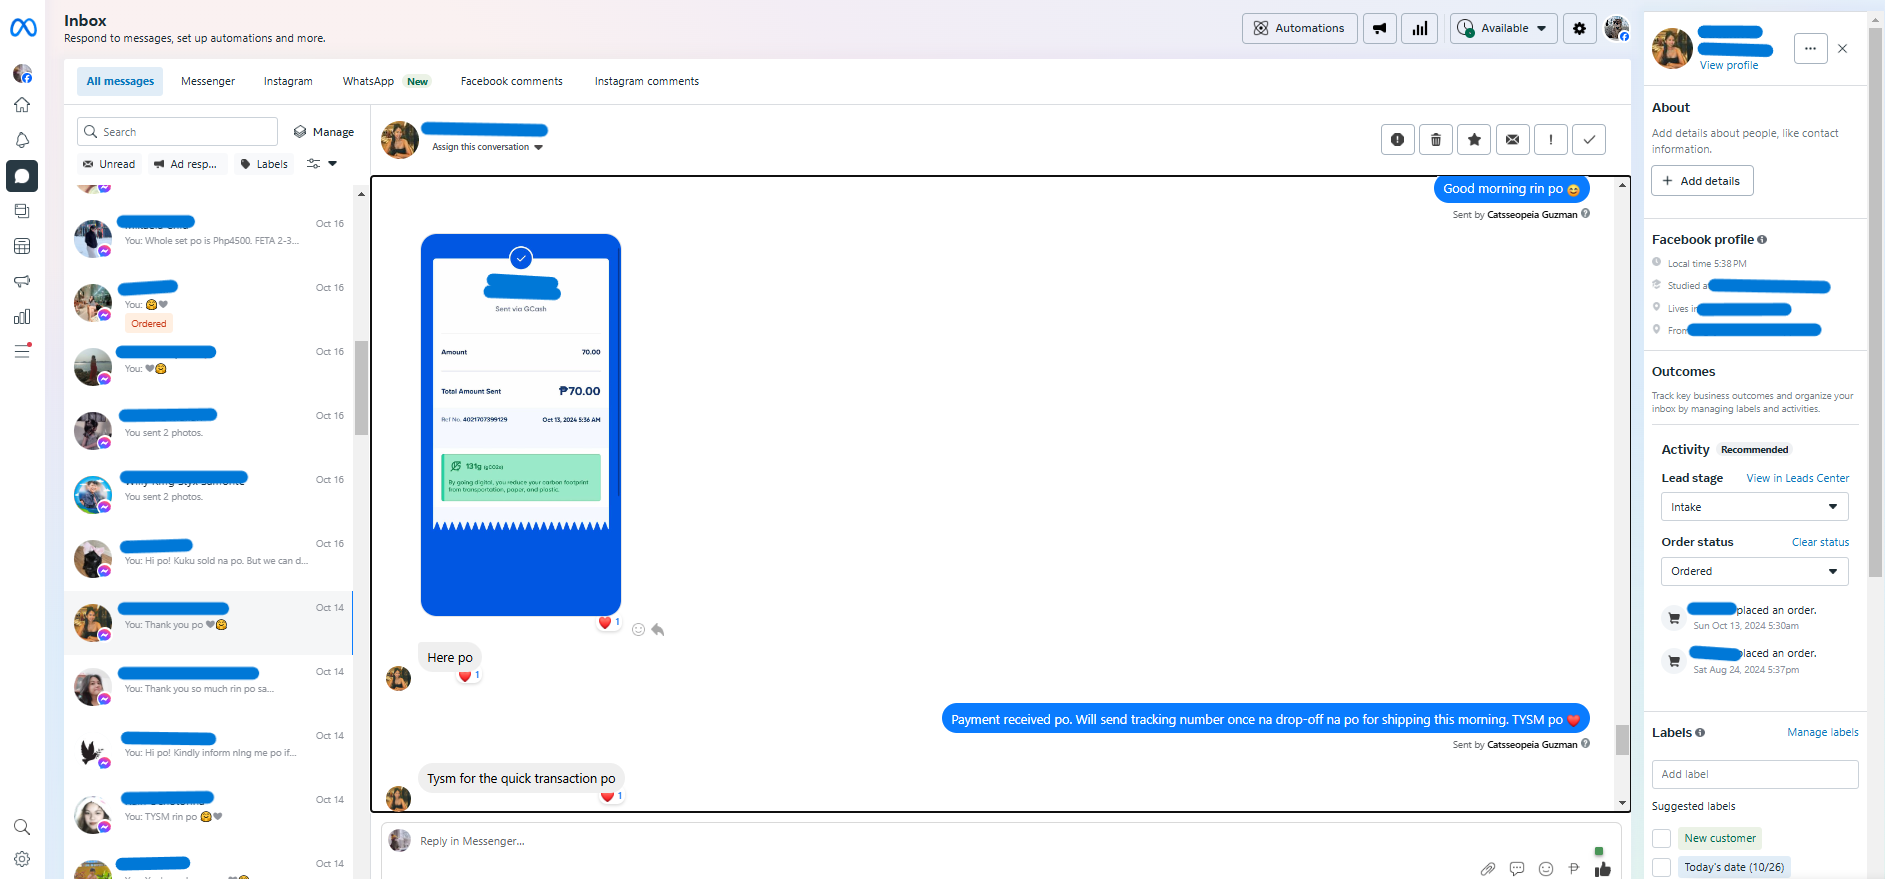Open the Meta logo home link
The width and height of the screenshot is (1885, 879).
[x=23, y=28]
